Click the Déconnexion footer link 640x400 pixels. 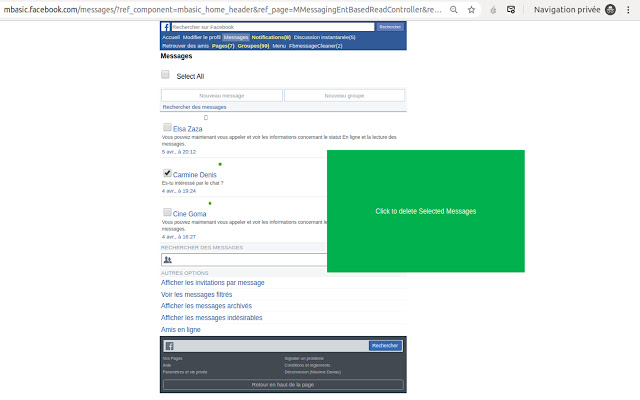tap(313, 372)
